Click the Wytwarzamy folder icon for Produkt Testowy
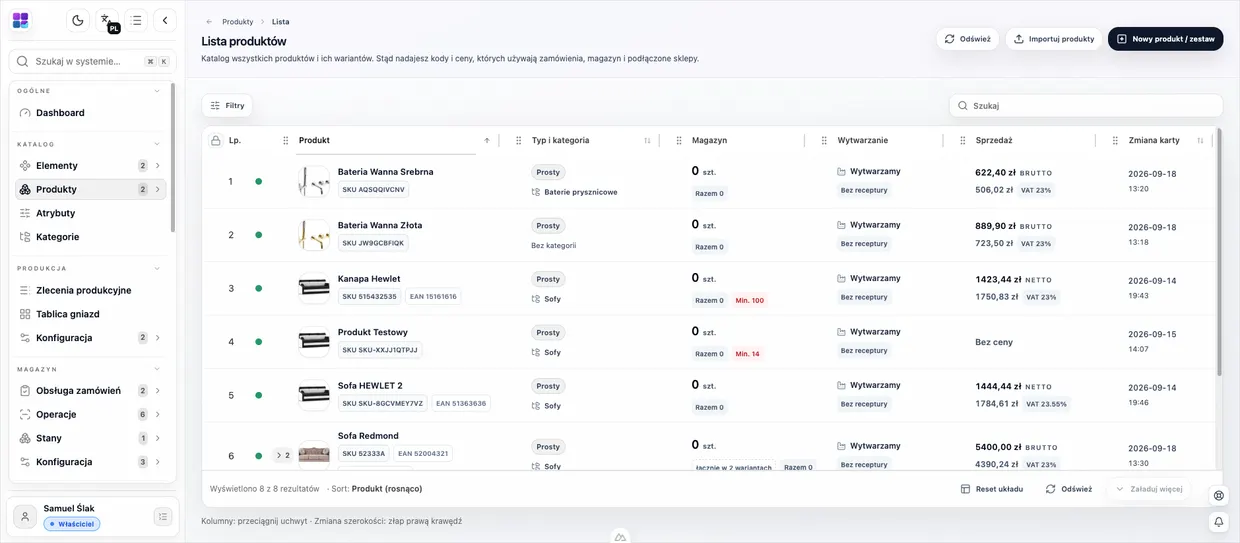Screen dimensions: 1240x543 (x=841, y=332)
